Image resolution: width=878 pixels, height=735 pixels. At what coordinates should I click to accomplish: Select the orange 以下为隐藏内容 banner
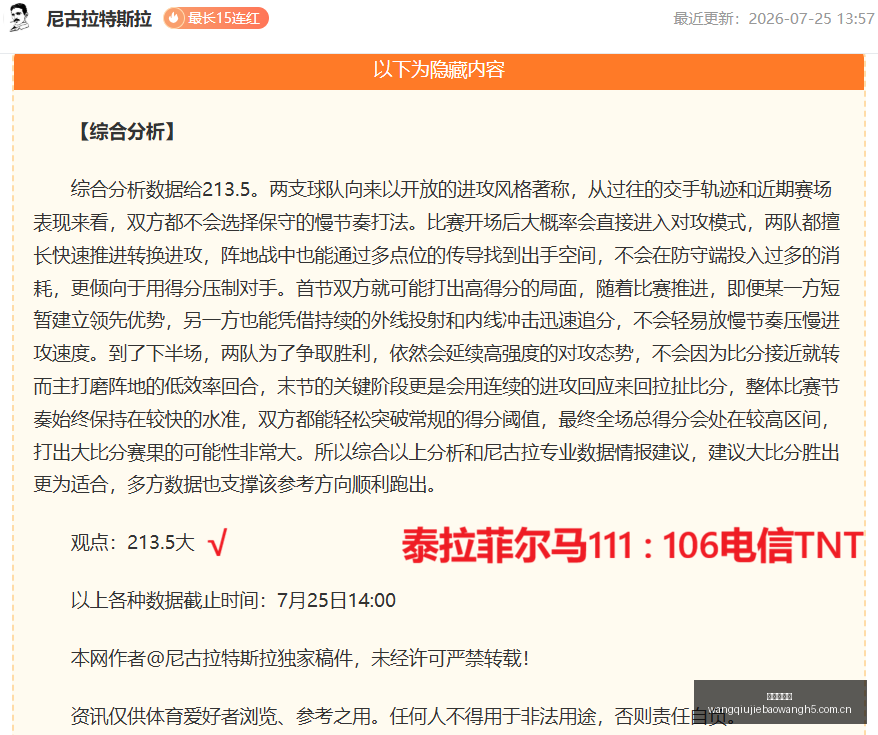coord(439,71)
